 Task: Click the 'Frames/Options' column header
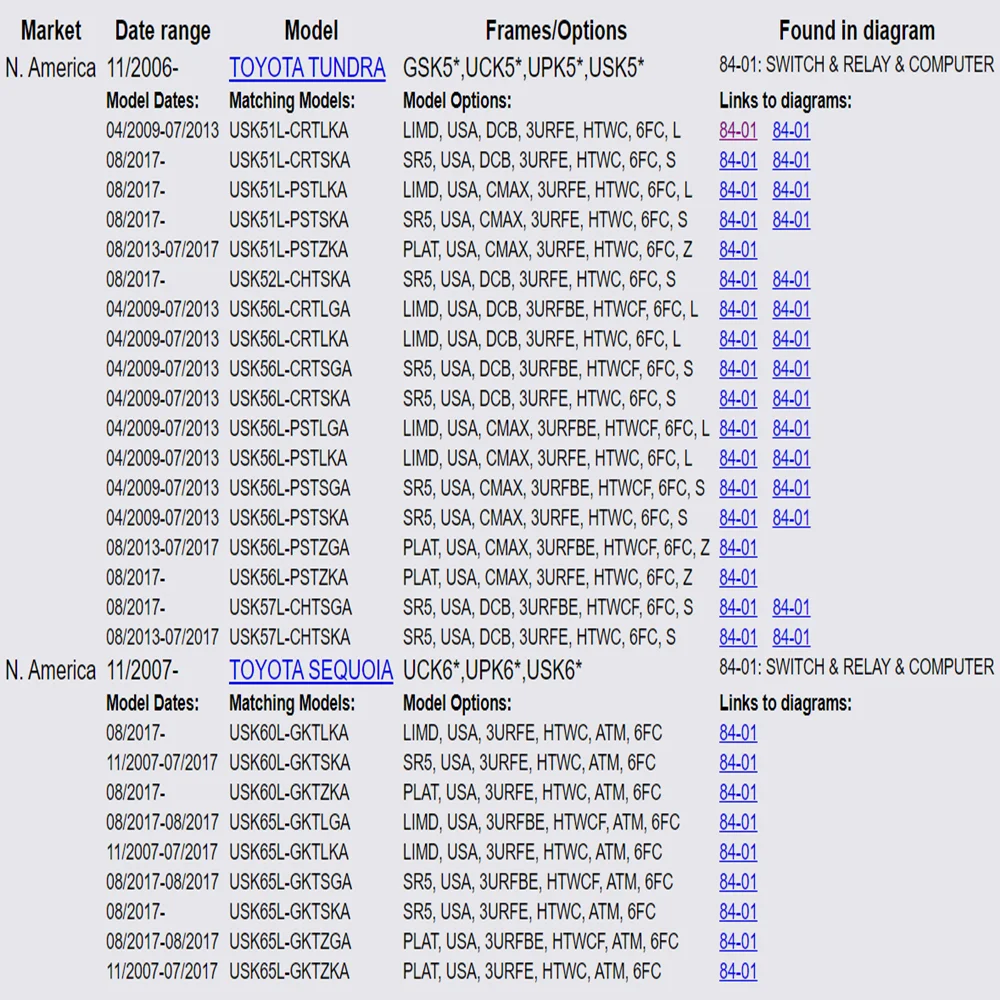coord(556,30)
